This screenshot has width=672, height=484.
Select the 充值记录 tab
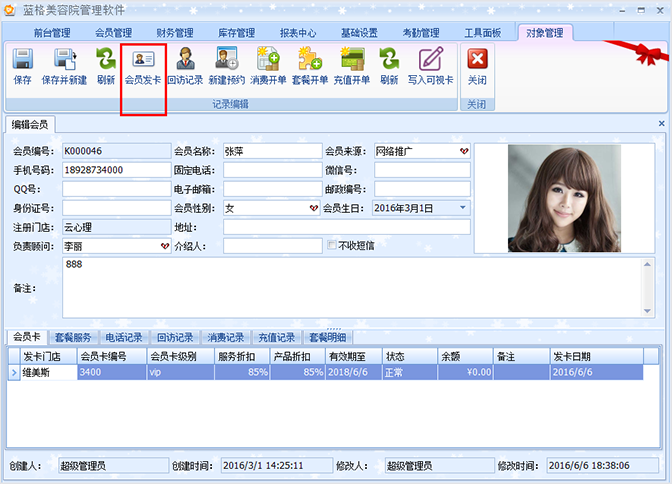pyautogui.click(x=277, y=338)
